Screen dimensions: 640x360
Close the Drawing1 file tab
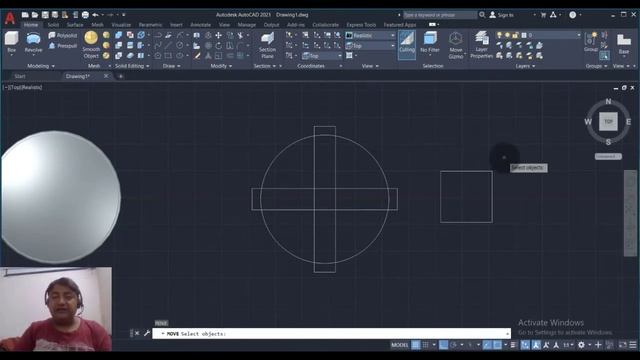click(106, 76)
